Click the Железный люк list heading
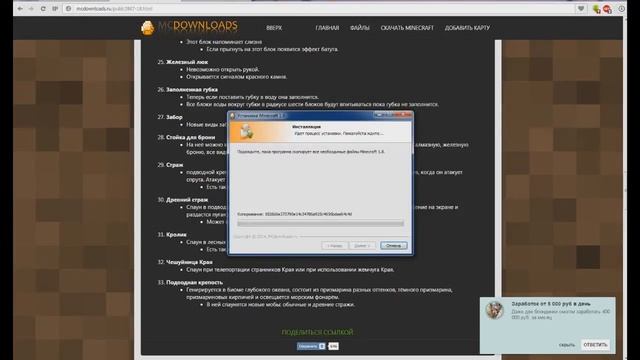The width and height of the screenshot is (640, 360). [187, 62]
